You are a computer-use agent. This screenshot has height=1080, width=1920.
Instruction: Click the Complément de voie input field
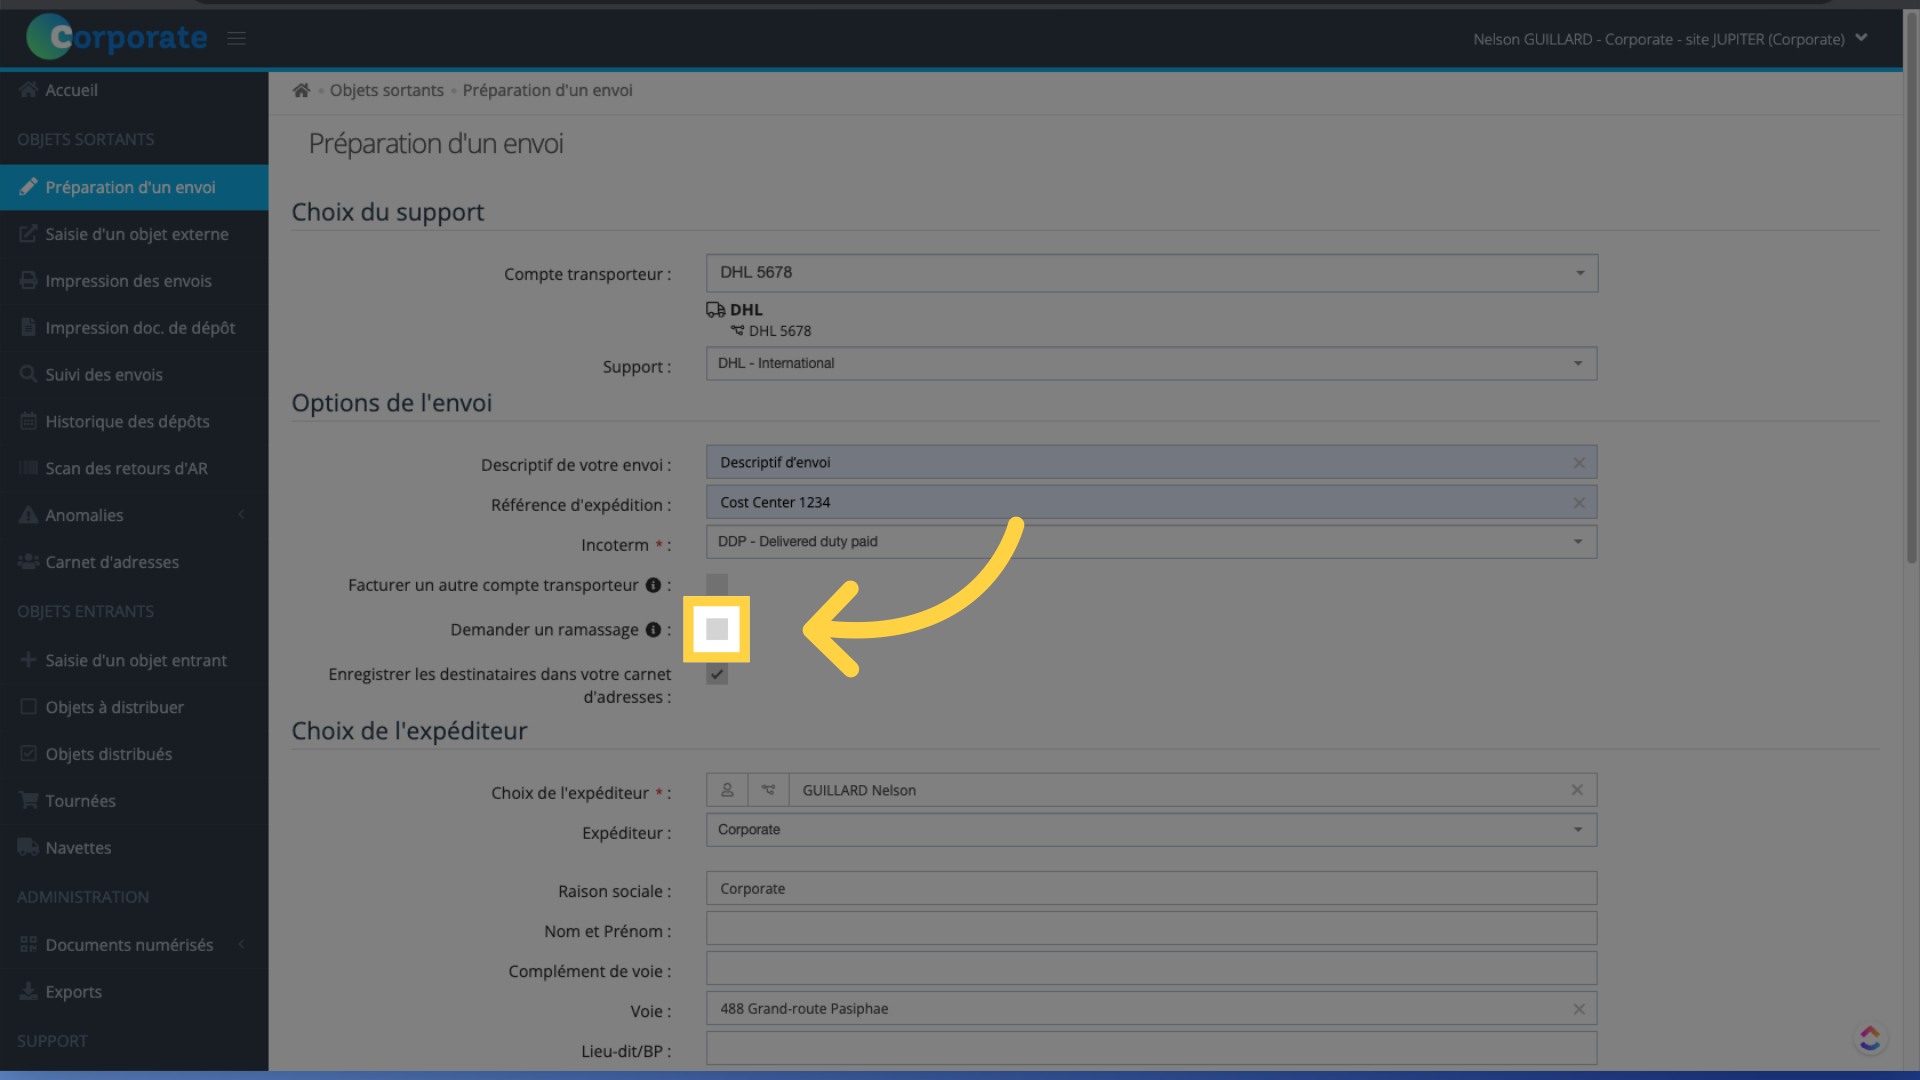[x=1151, y=968]
